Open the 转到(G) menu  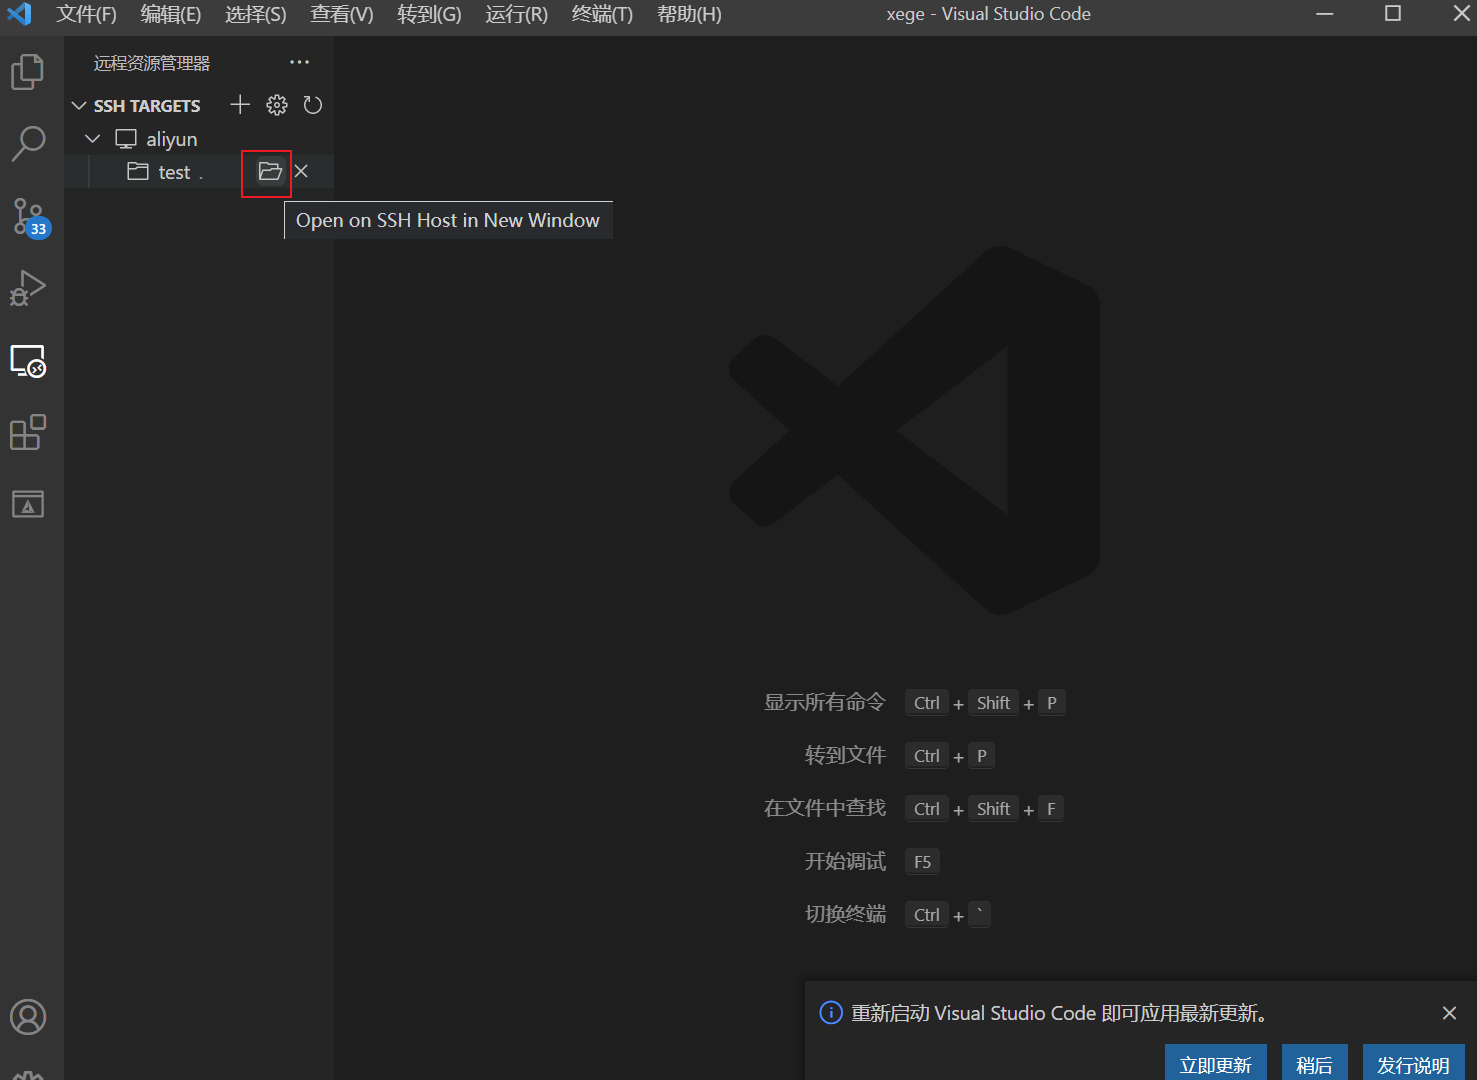click(x=429, y=14)
